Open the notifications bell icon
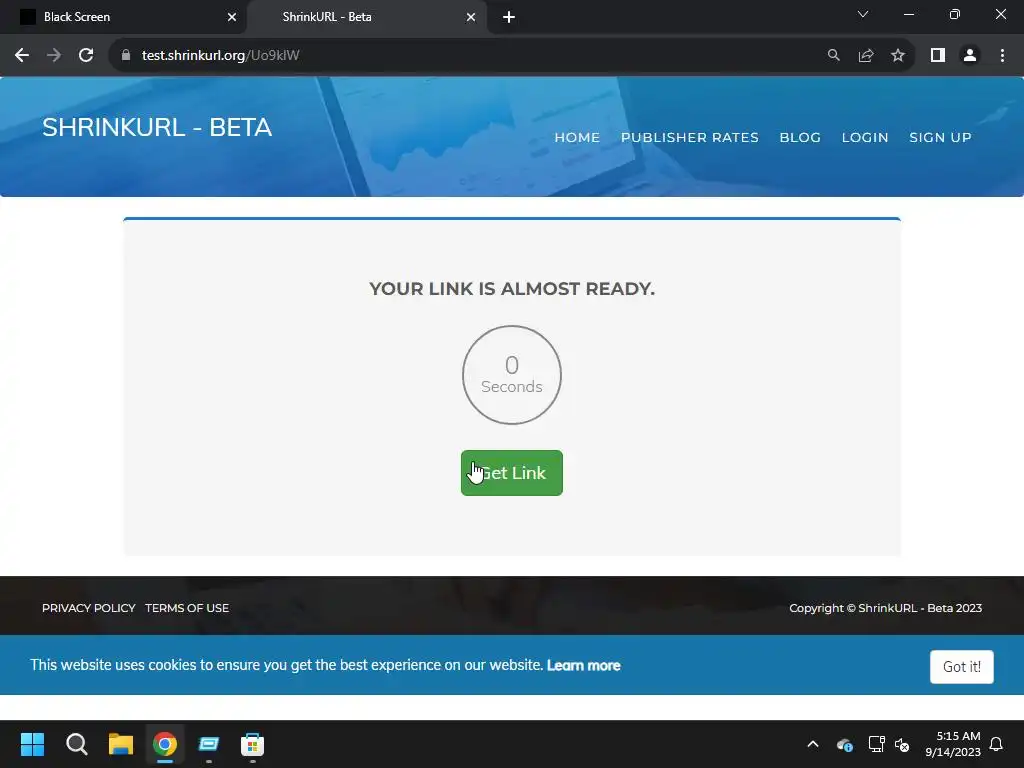The width and height of the screenshot is (1024, 768). point(996,744)
